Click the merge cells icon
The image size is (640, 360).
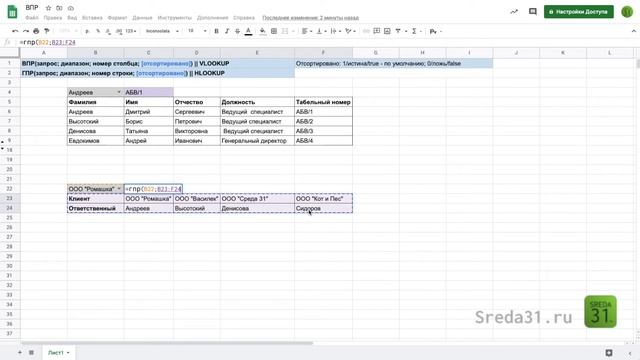pyautogui.click(x=285, y=31)
